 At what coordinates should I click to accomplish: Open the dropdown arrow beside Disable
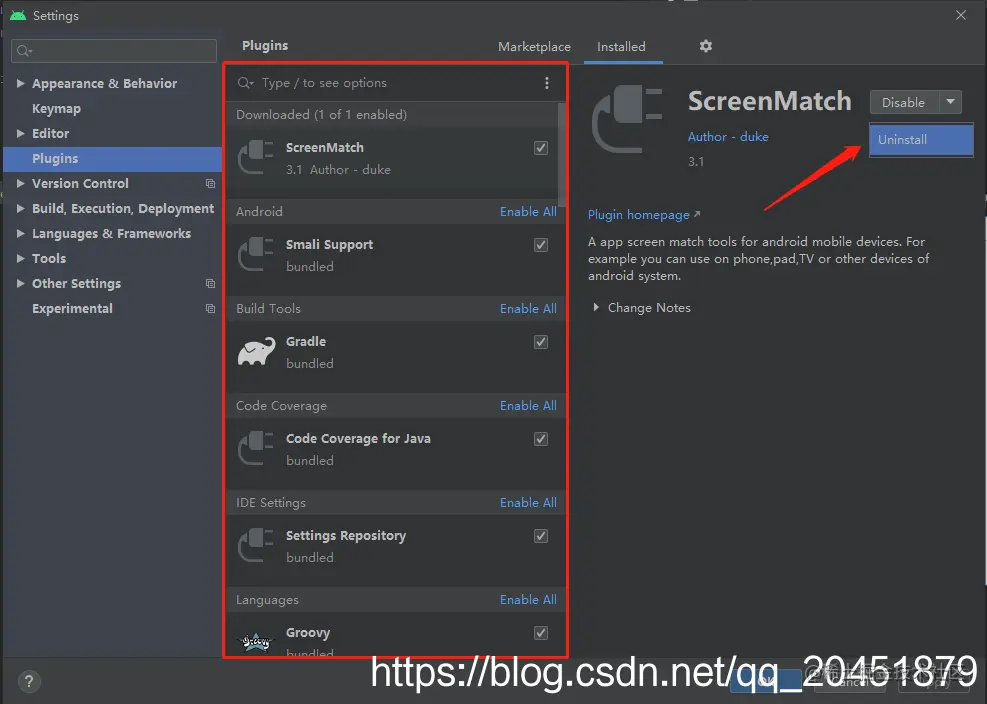[x=950, y=102]
